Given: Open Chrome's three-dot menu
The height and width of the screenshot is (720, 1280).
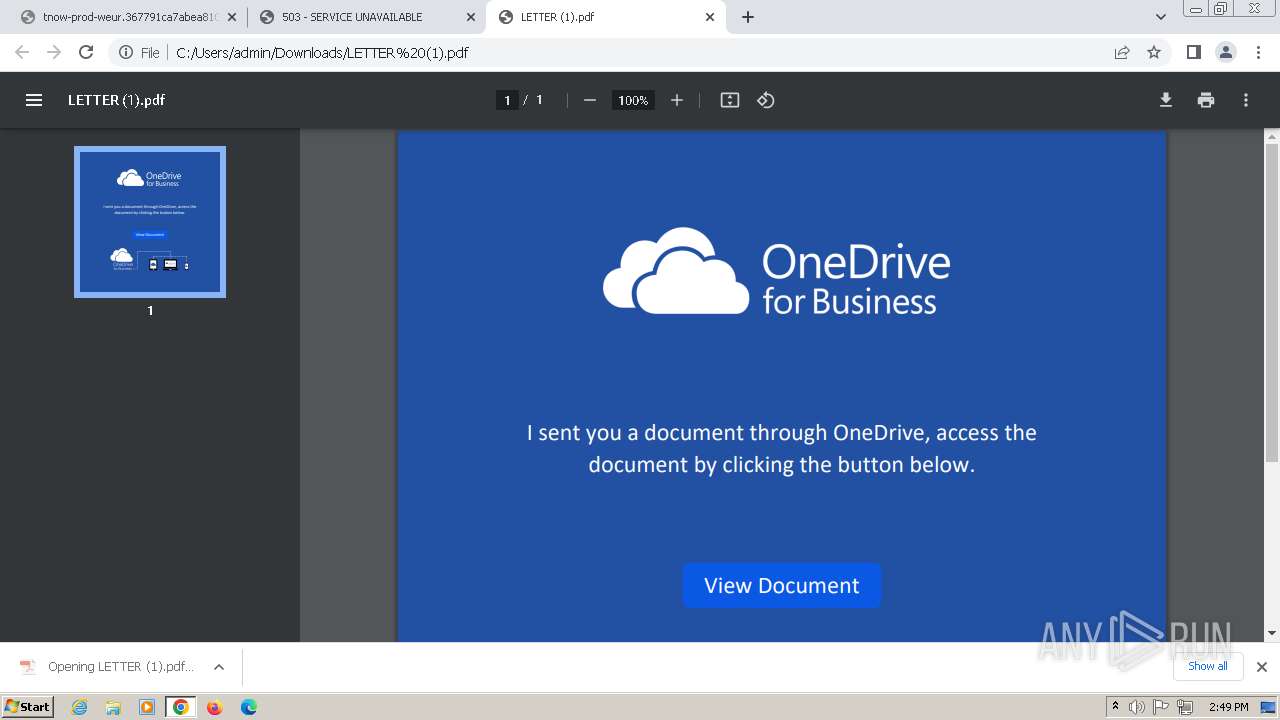Looking at the screenshot, I should point(1257,52).
